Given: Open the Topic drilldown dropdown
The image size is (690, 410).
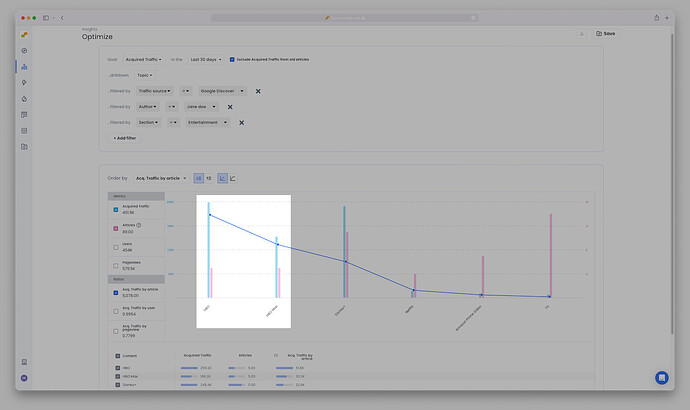Looking at the screenshot, I should [x=145, y=75].
